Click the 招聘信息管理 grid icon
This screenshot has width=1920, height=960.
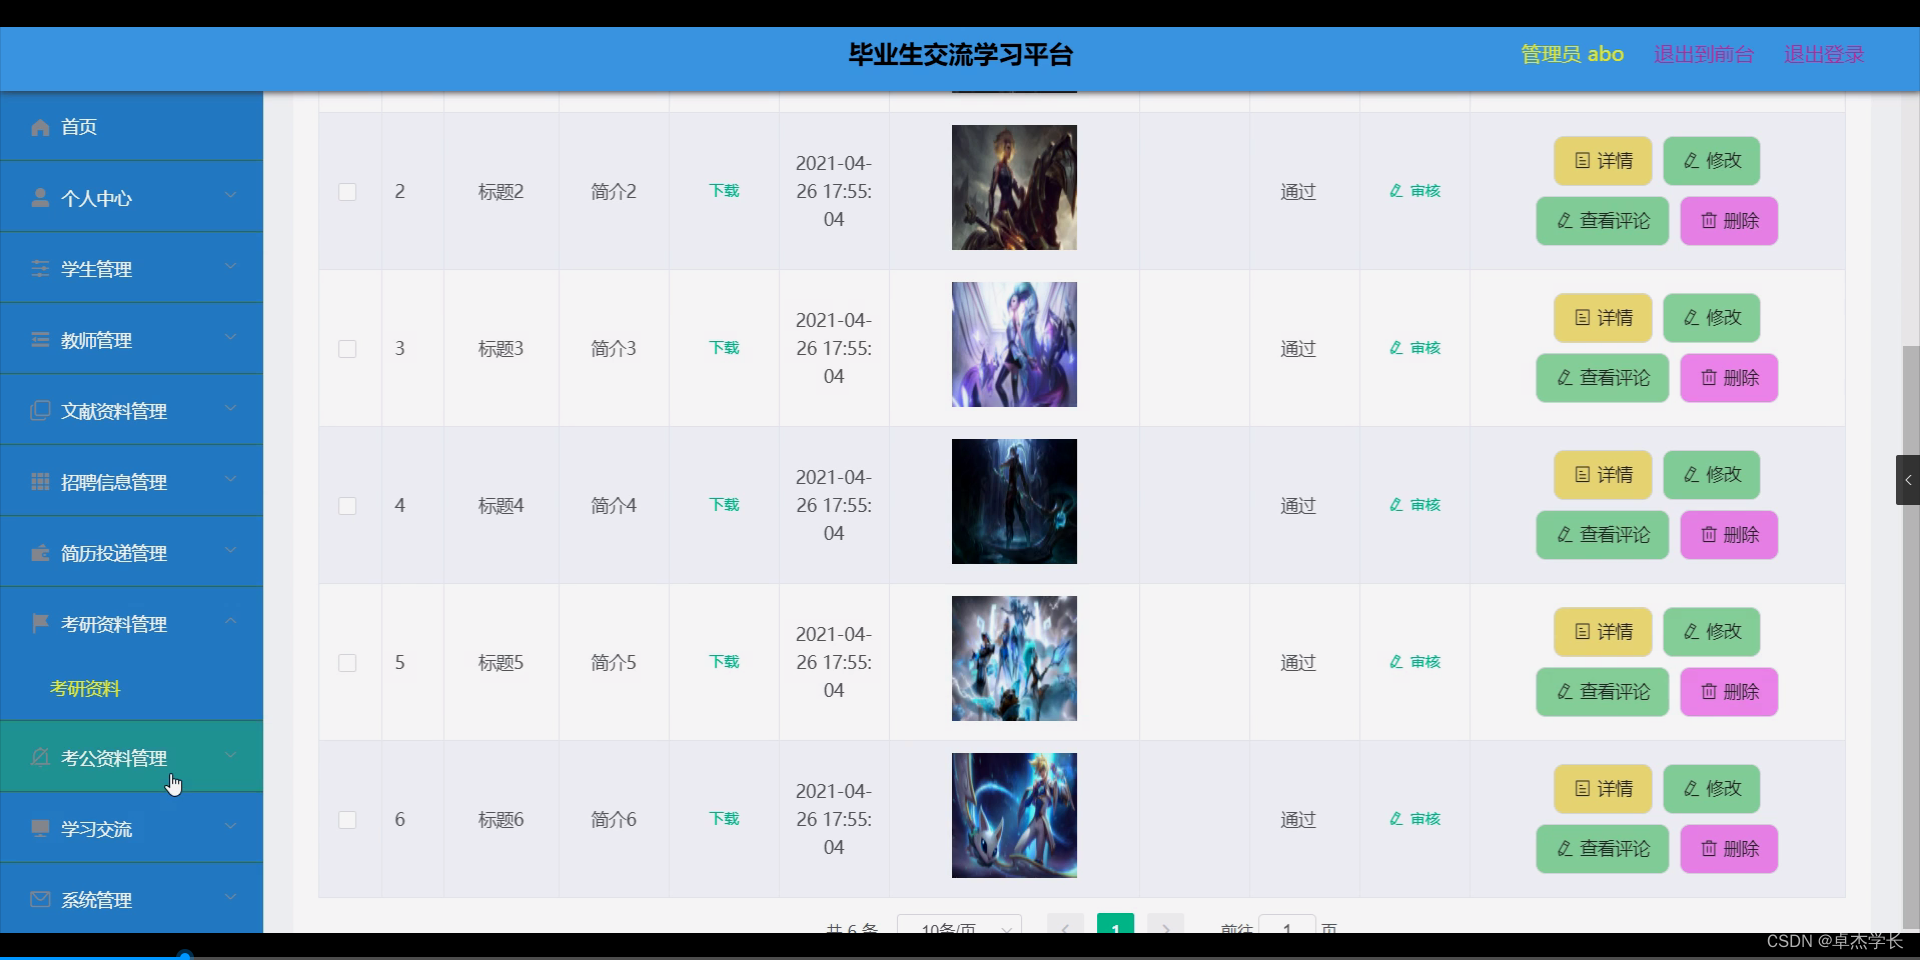(x=40, y=481)
